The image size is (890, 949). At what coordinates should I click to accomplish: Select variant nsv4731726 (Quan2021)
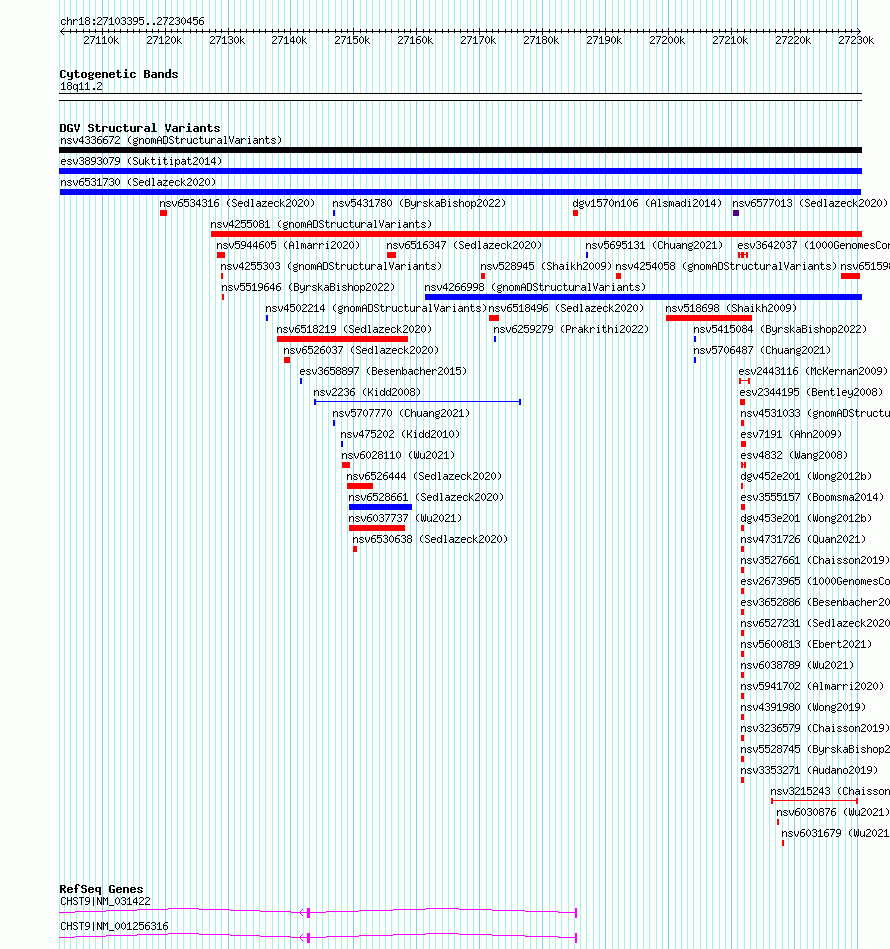pos(803,539)
